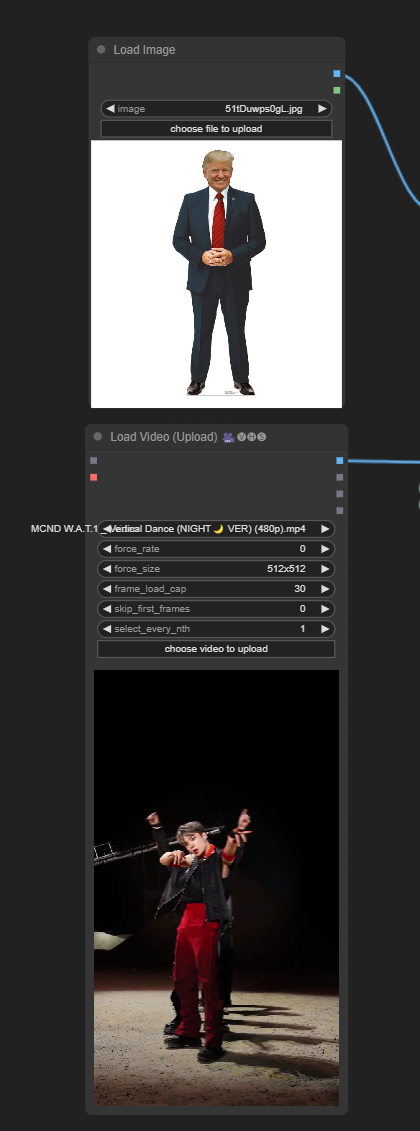Collapse the Load Video (Upload) node dot
The height and width of the screenshot is (1131, 420).
point(98,436)
